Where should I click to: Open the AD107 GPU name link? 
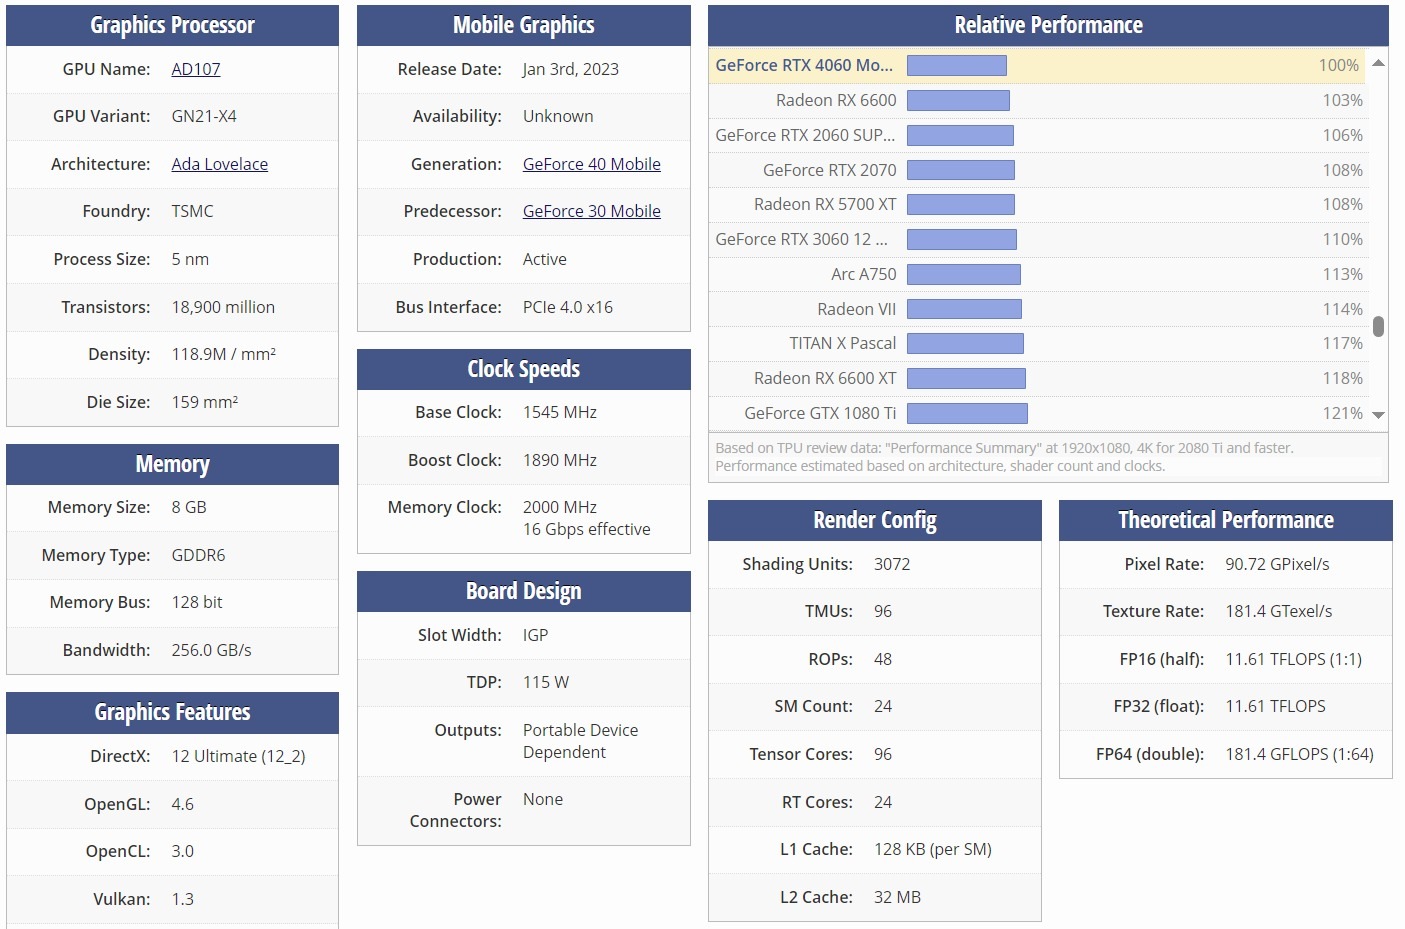(196, 69)
